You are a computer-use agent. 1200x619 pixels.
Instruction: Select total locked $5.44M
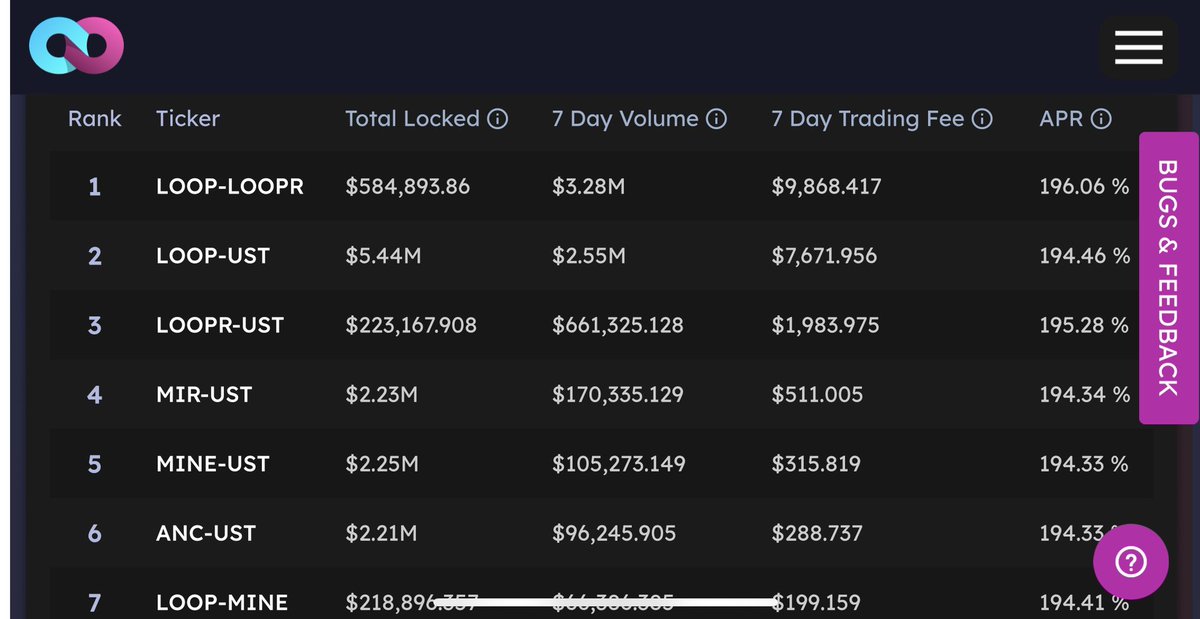(x=383, y=256)
